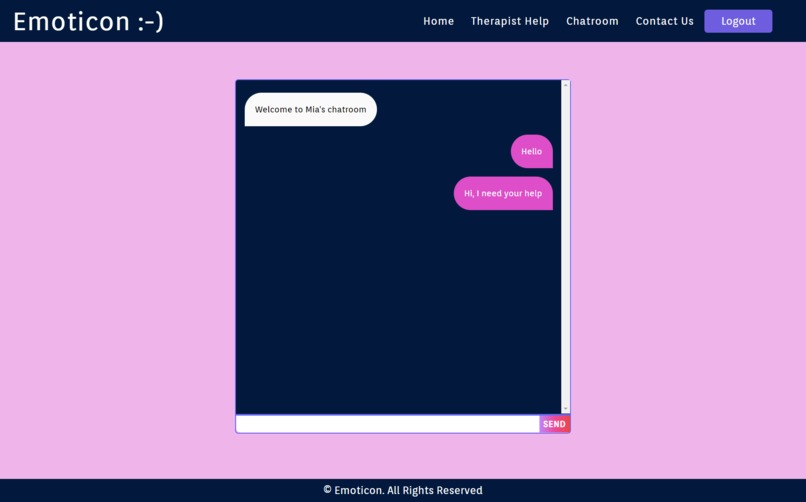The image size is (806, 502).
Task: Click the chat scrollbar up arrow
Action: (565, 85)
